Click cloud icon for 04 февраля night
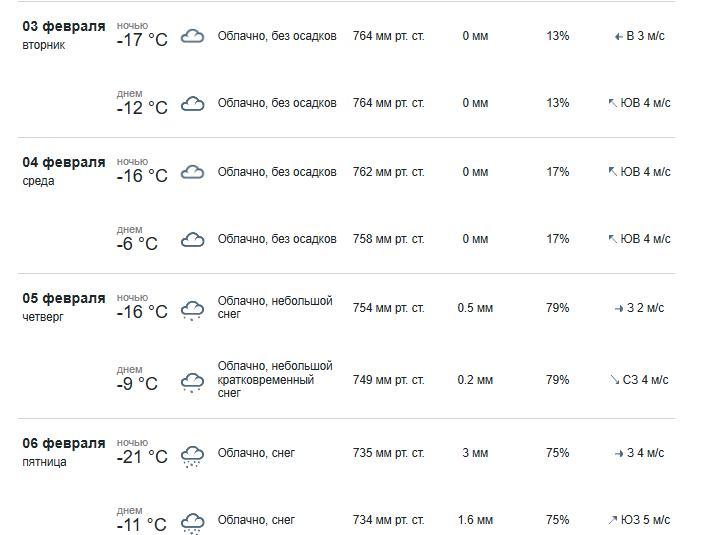The image size is (714, 535). [192, 172]
